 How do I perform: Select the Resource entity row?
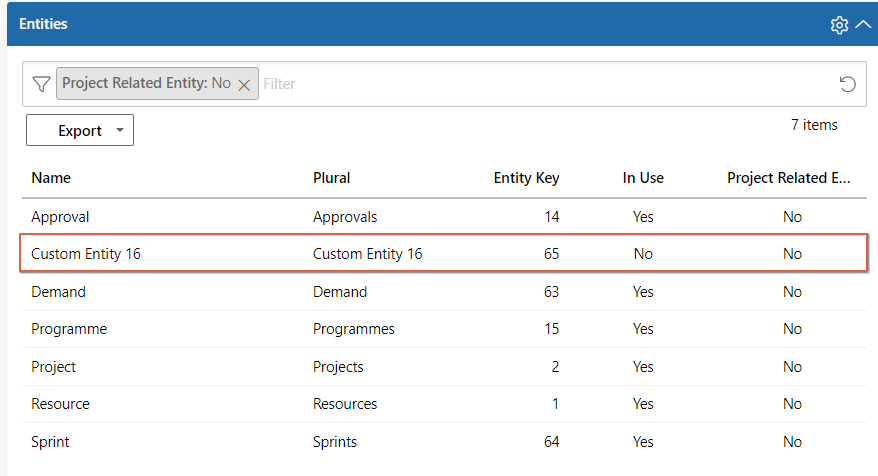pyautogui.click(x=444, y=404)
